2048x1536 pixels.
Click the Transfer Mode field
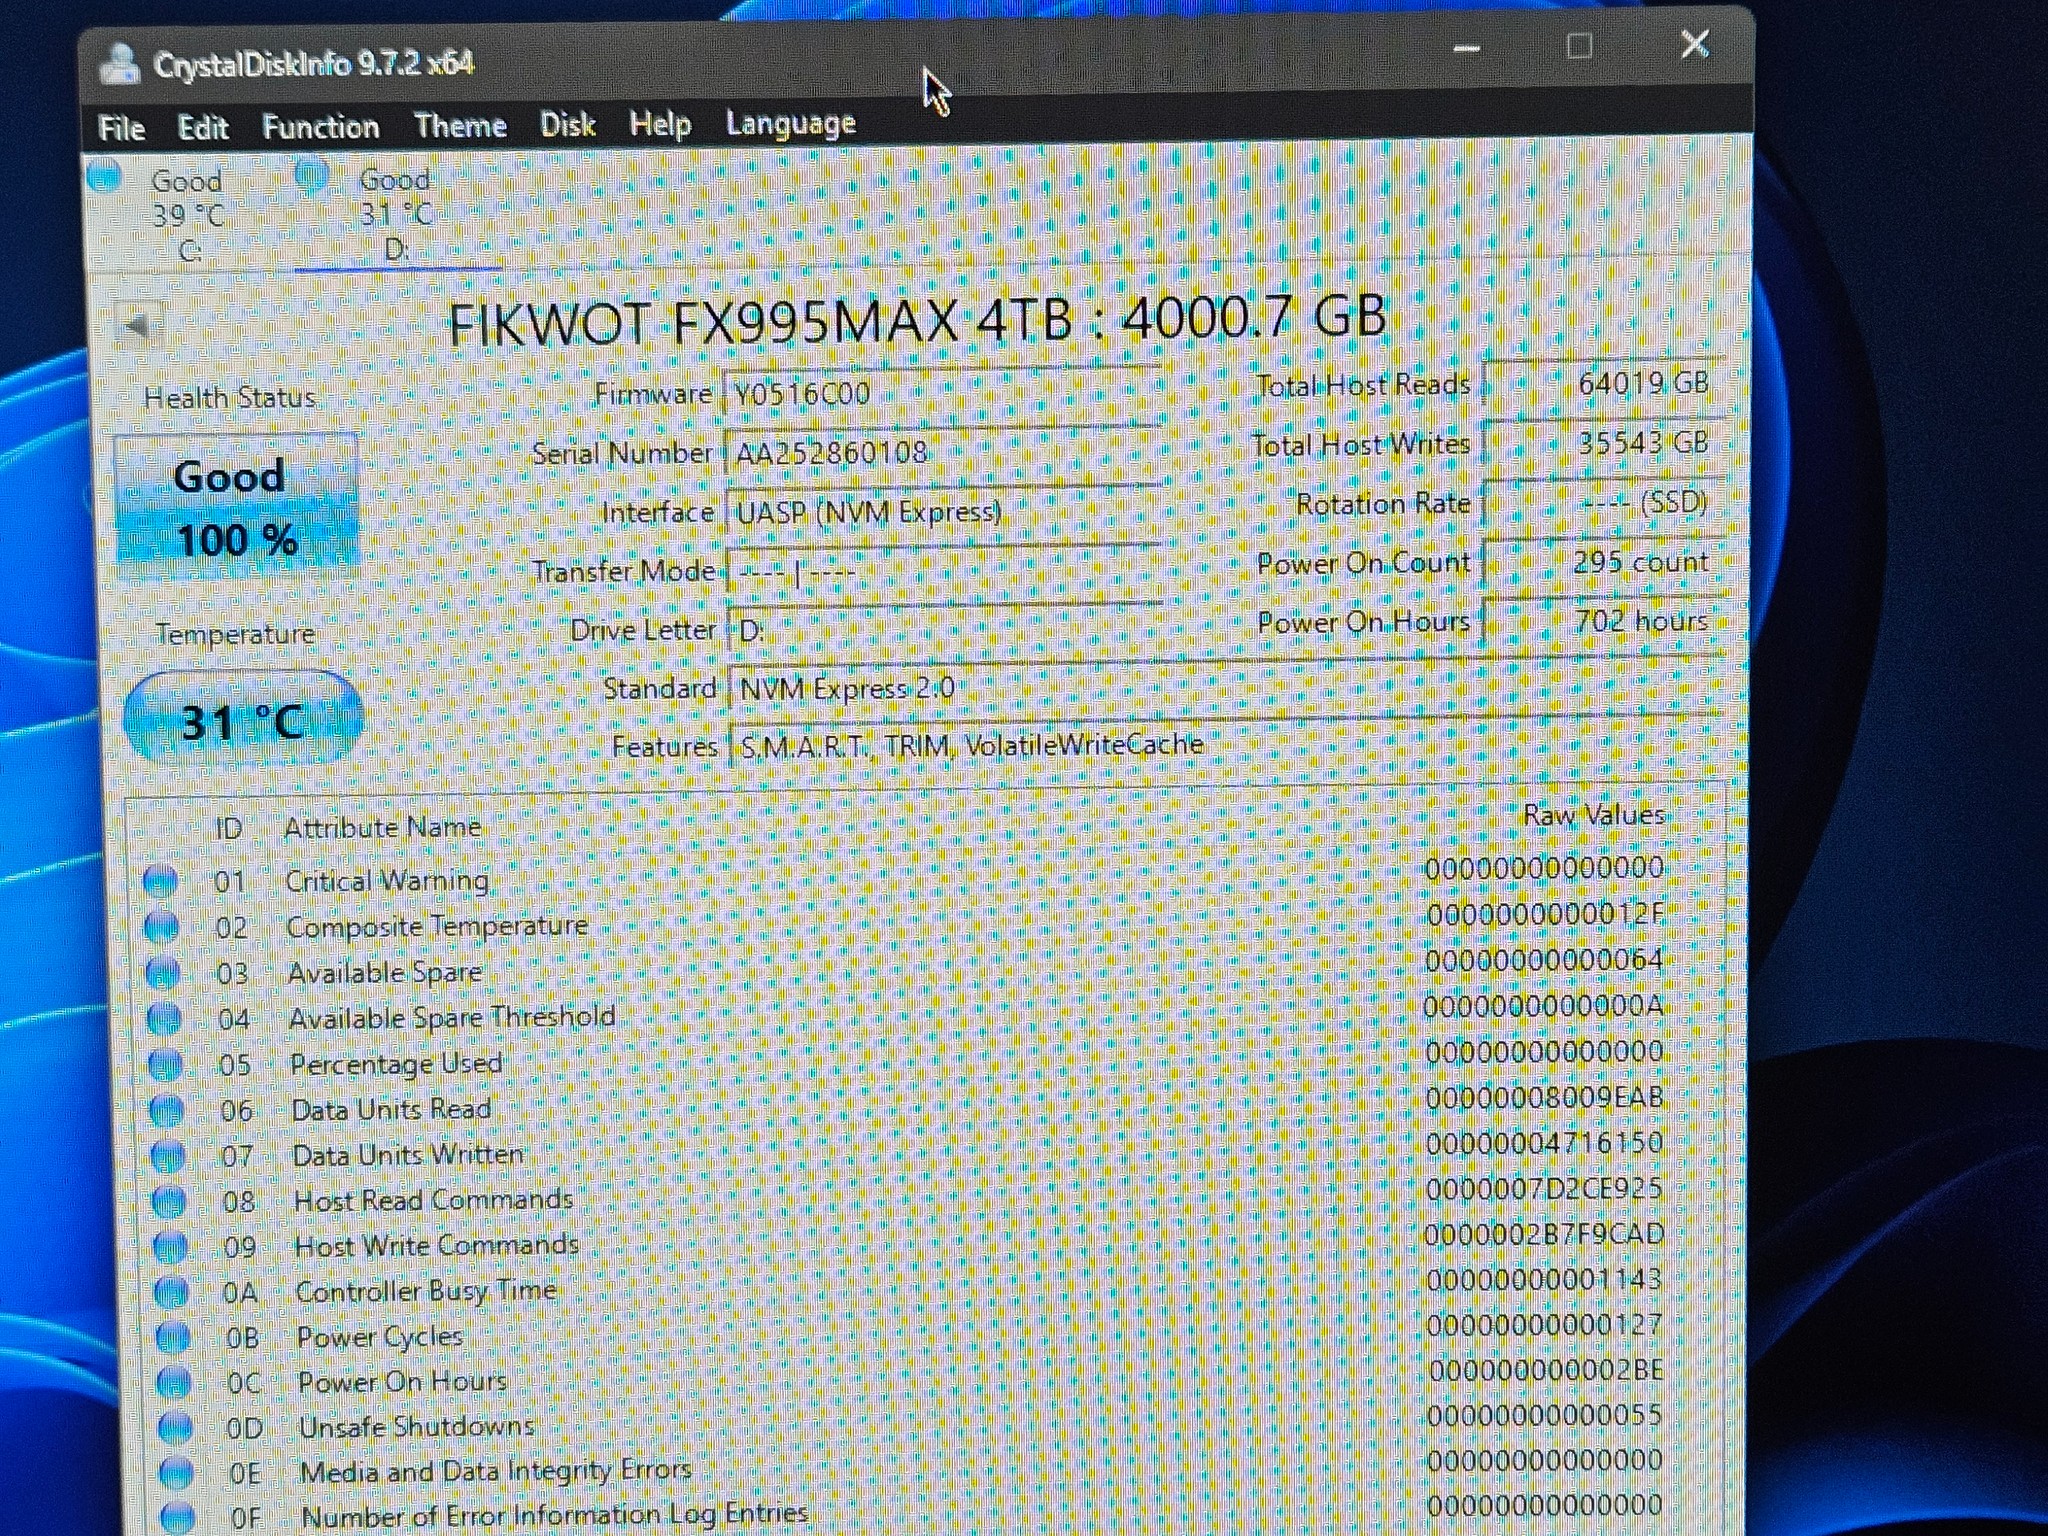944,572
